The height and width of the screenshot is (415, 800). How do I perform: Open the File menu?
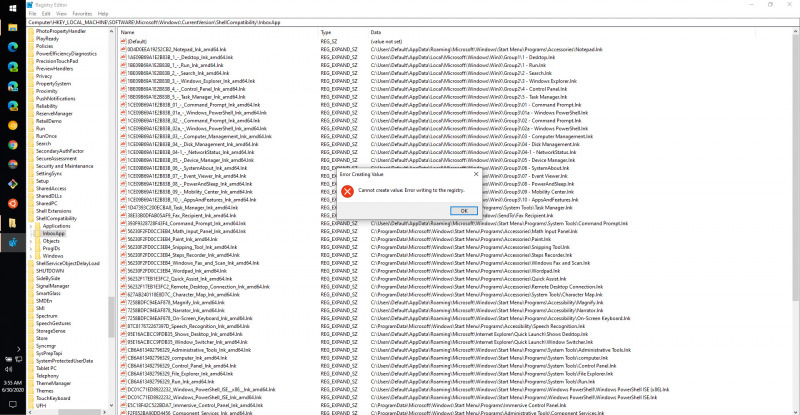[33, 14]
